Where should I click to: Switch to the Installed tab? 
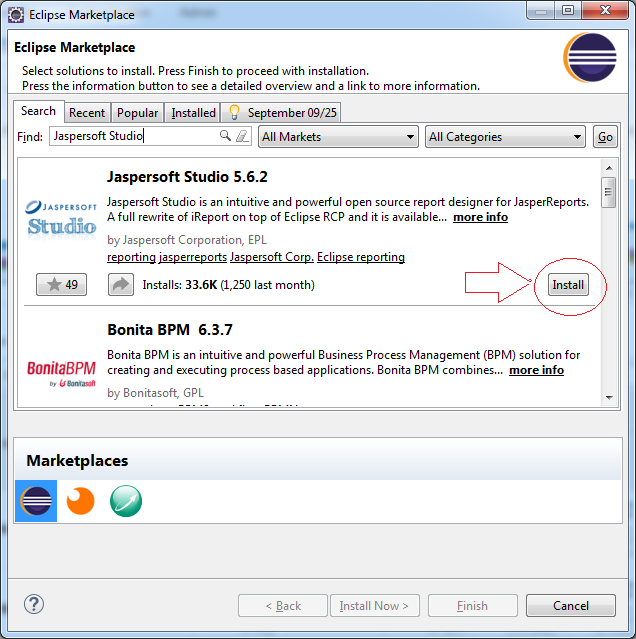tap(193, 112)
